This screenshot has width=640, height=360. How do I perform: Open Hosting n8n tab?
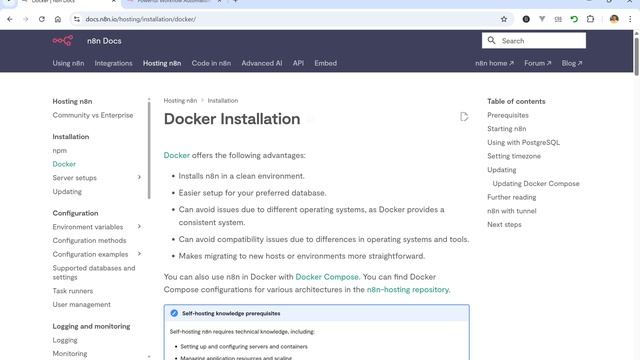point(162,63)
